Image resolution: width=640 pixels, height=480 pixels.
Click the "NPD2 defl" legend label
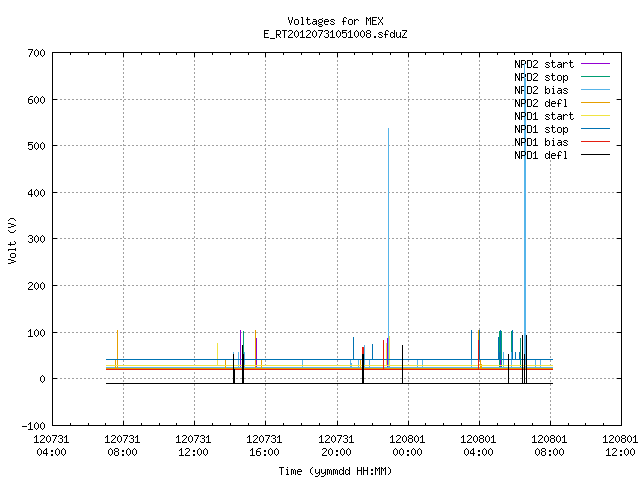click(x=541, y=103)
